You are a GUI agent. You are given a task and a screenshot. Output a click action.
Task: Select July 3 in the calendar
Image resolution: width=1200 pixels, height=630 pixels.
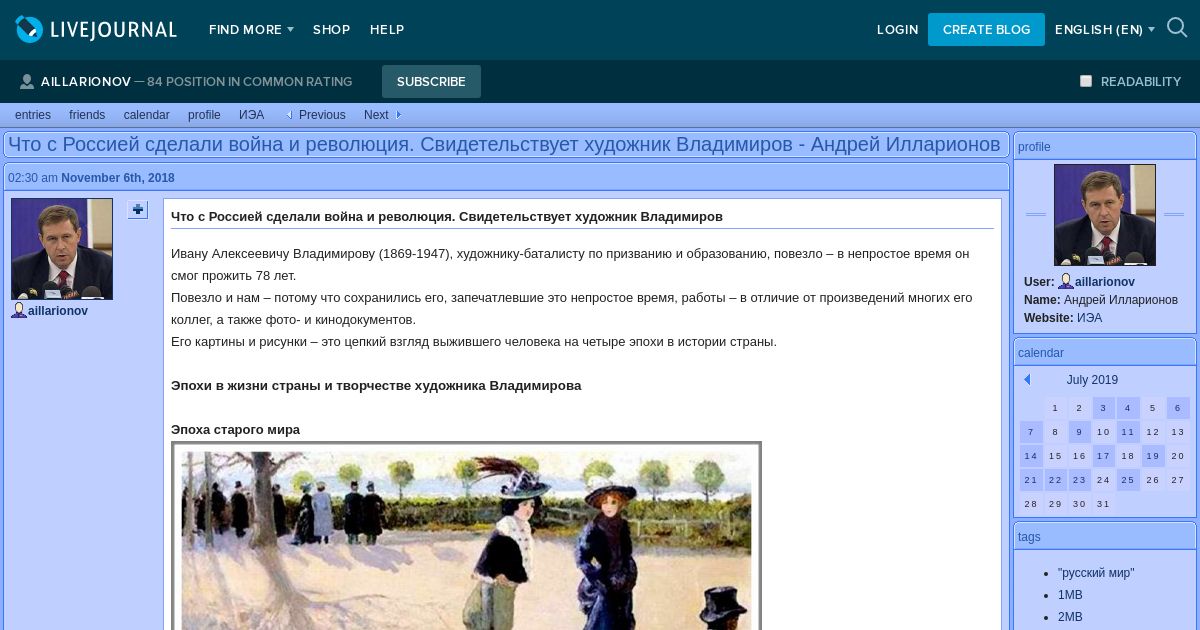pyautogui.click(x=1104, y=408)
